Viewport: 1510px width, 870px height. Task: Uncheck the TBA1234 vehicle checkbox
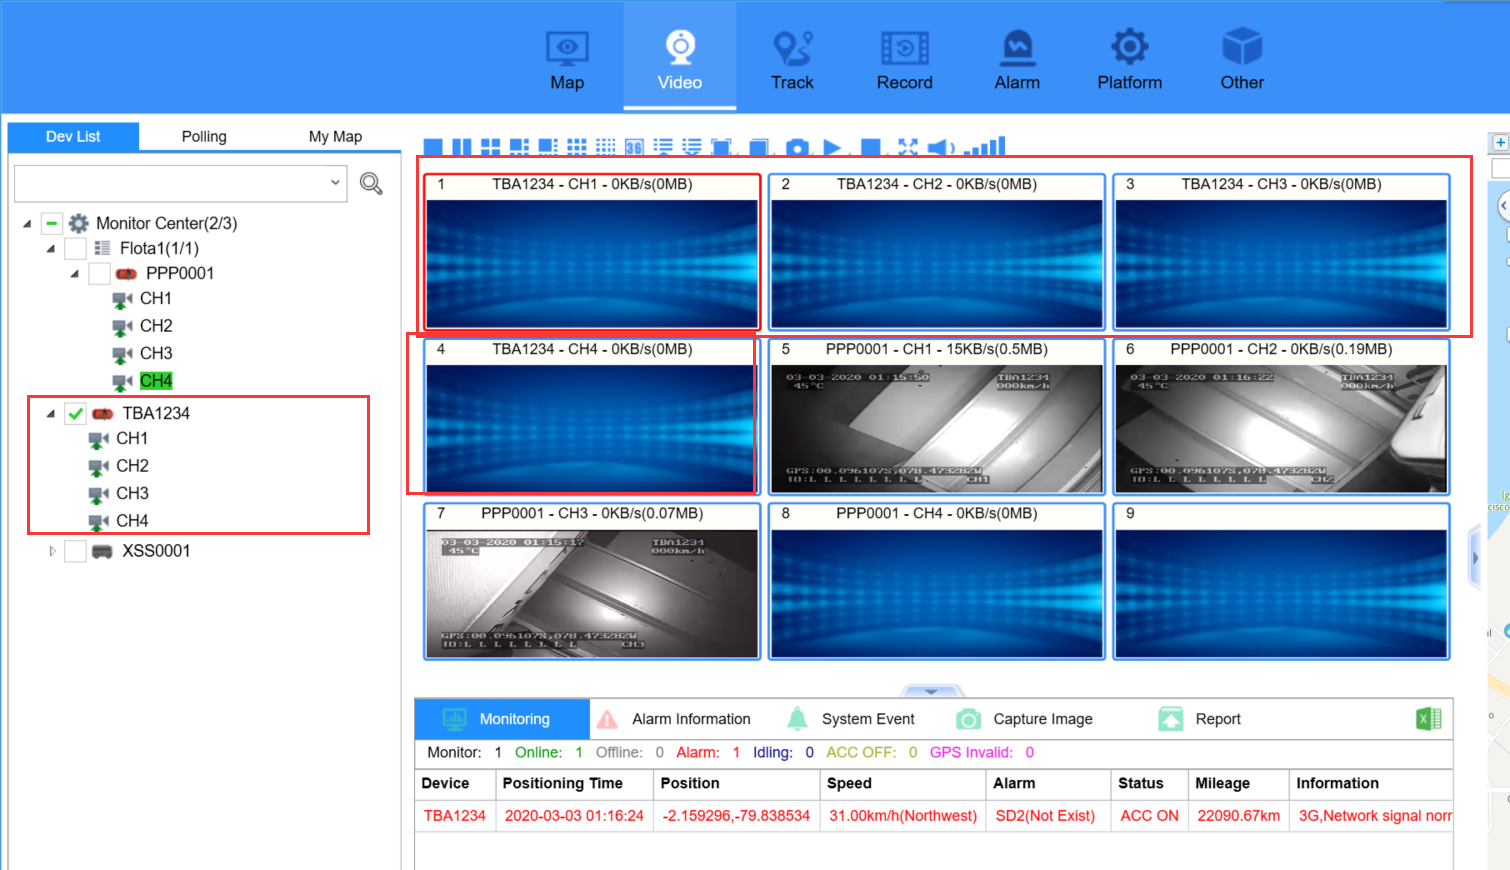[x=75, y=413]
